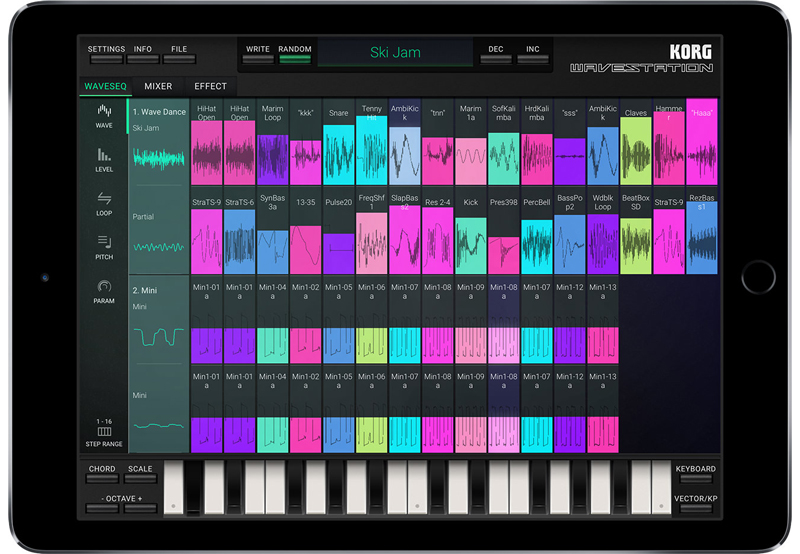Select the SlapBas s2 step
The width and height of the screenshot is (800, 554).
point(405,232)
